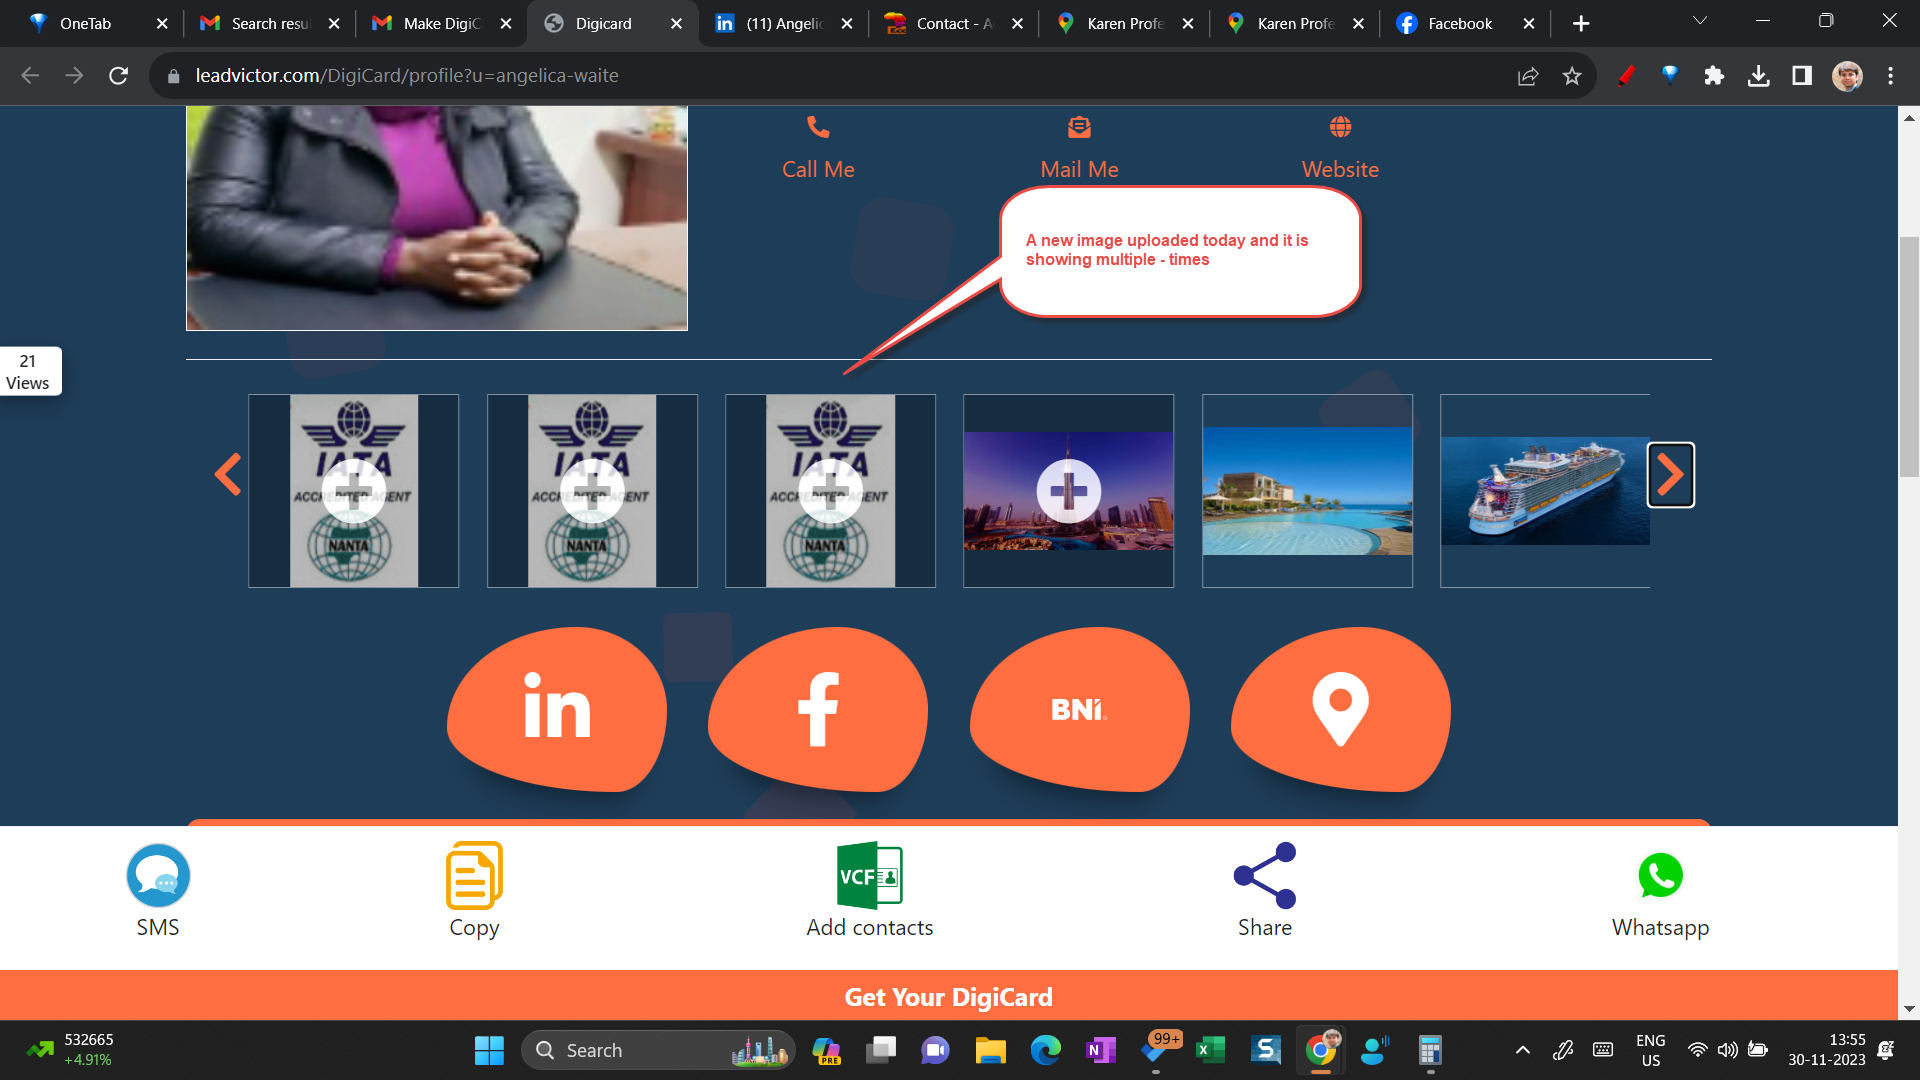Open Windows Start menu
Image resolution: width=1920 pixels, height=1080 pixels.
coord(489,1050)
